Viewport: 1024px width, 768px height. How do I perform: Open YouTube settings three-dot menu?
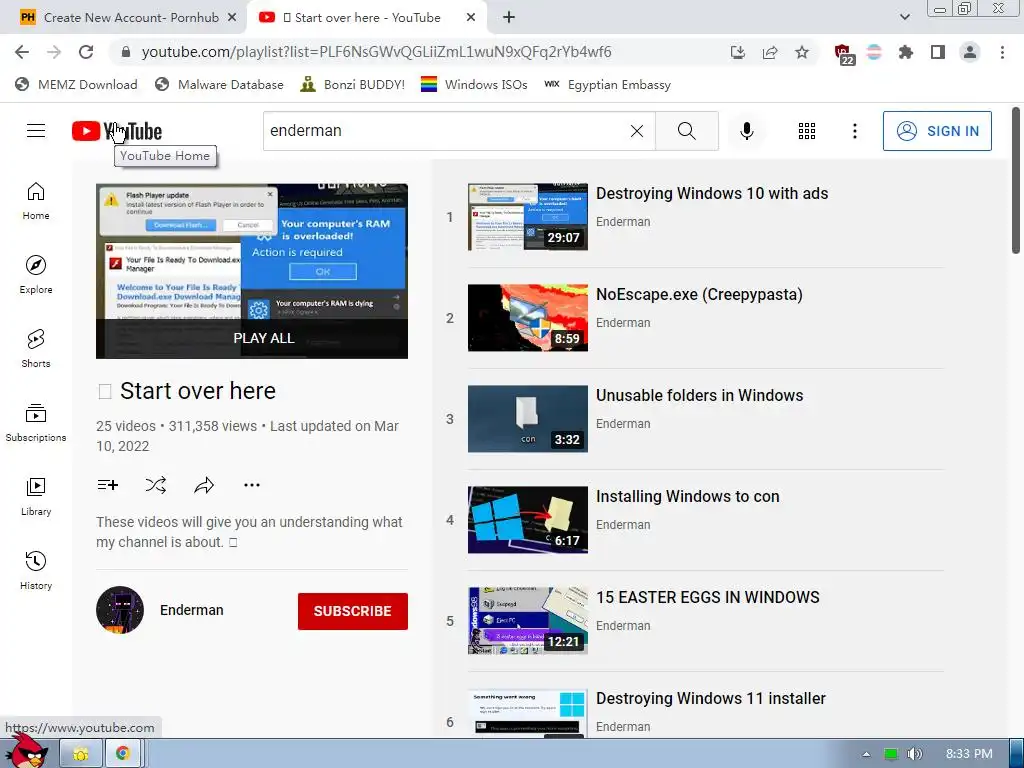[x=854, y=131]
